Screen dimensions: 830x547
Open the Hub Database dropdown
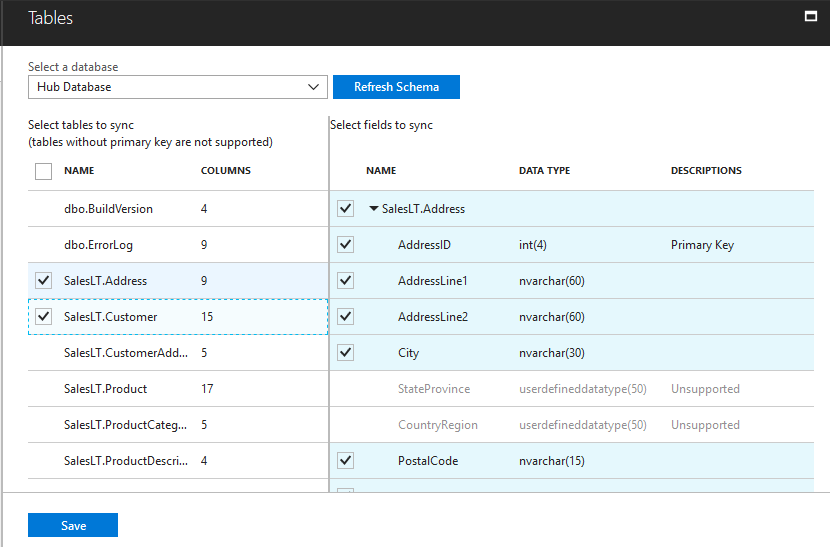177,87
